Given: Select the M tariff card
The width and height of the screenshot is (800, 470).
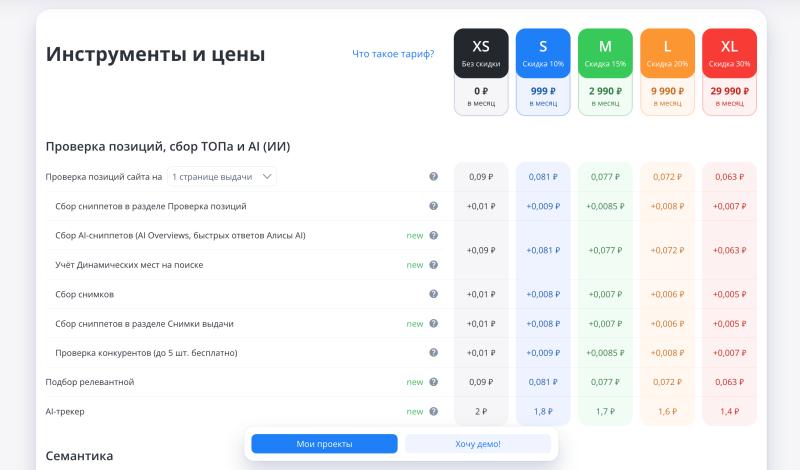Looking at the screenshot, I should 605,54.
